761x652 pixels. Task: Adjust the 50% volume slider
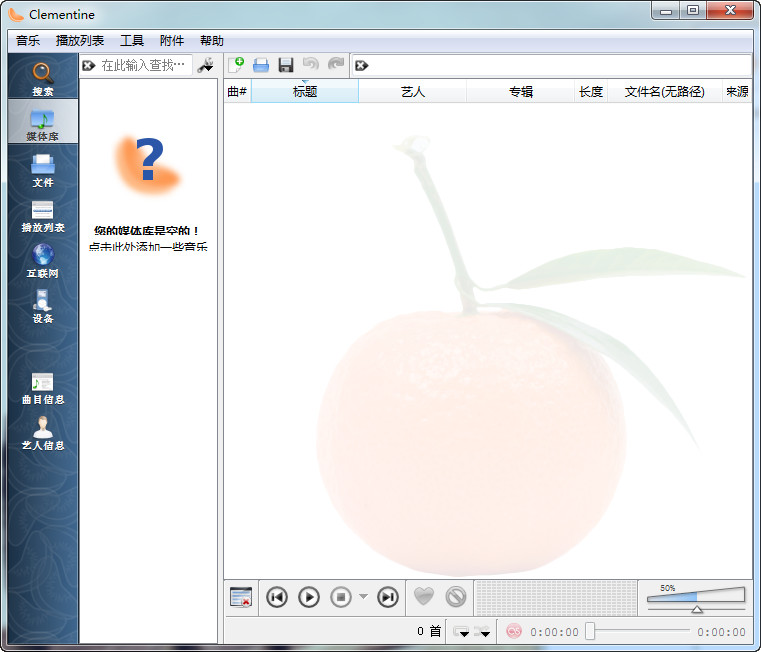point(696,598)
